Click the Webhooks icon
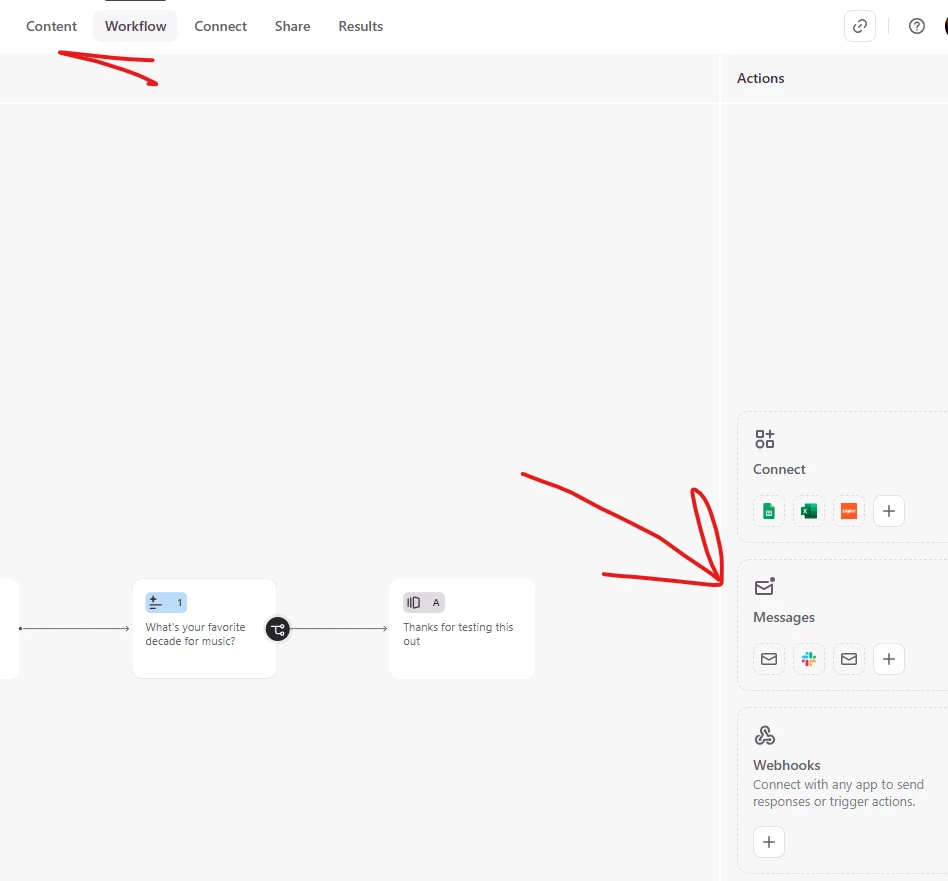This screenshot has height=881, width=948. [764, 735]
